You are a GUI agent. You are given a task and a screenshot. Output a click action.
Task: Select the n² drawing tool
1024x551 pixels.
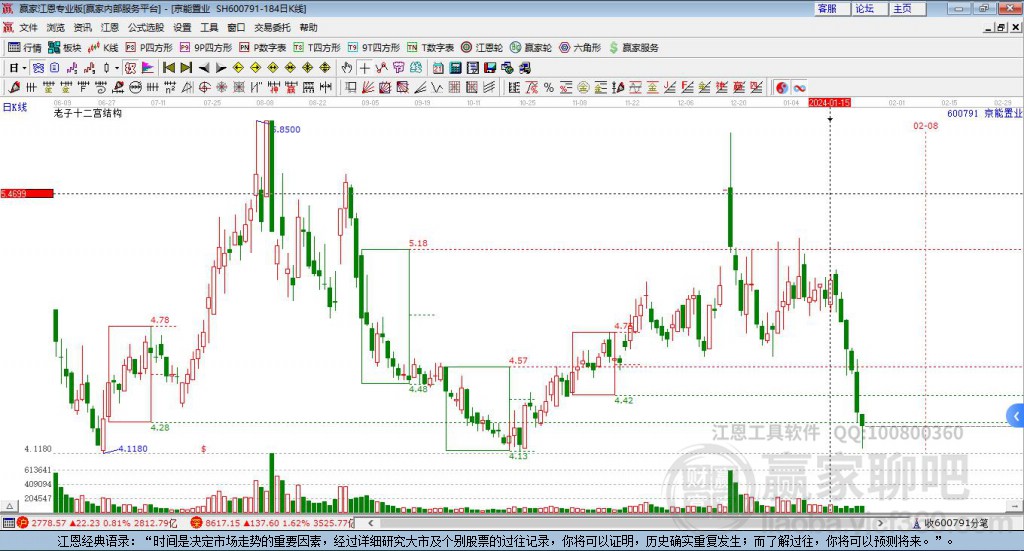[170, 87]
